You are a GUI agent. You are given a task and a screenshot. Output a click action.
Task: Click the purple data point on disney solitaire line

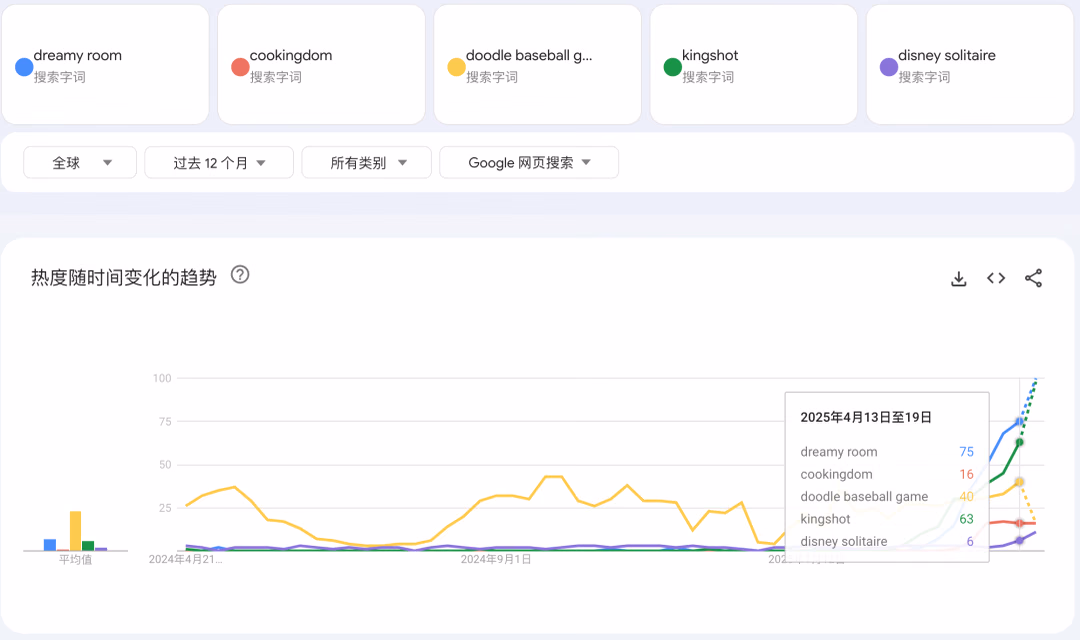coord(1019,541)
